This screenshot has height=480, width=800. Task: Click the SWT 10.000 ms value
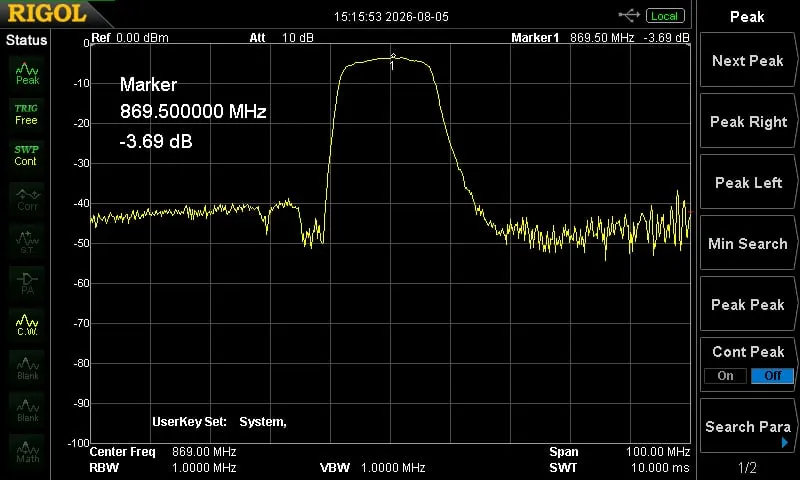[660, 468]
